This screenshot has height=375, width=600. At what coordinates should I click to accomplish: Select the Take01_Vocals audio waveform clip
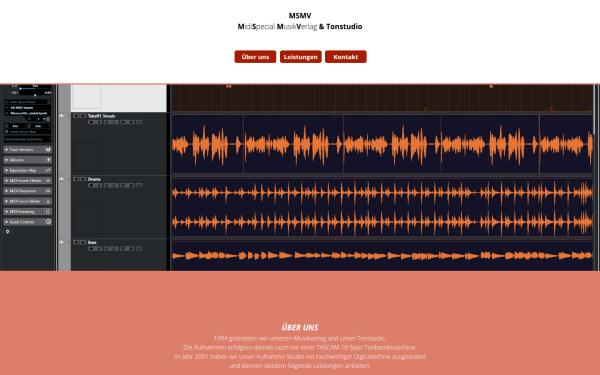click(x=383, y=144)
